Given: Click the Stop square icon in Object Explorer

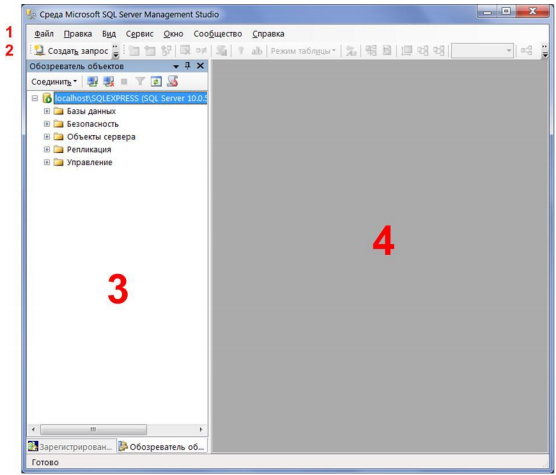Looking at the screenshot, I should [124, 82].
